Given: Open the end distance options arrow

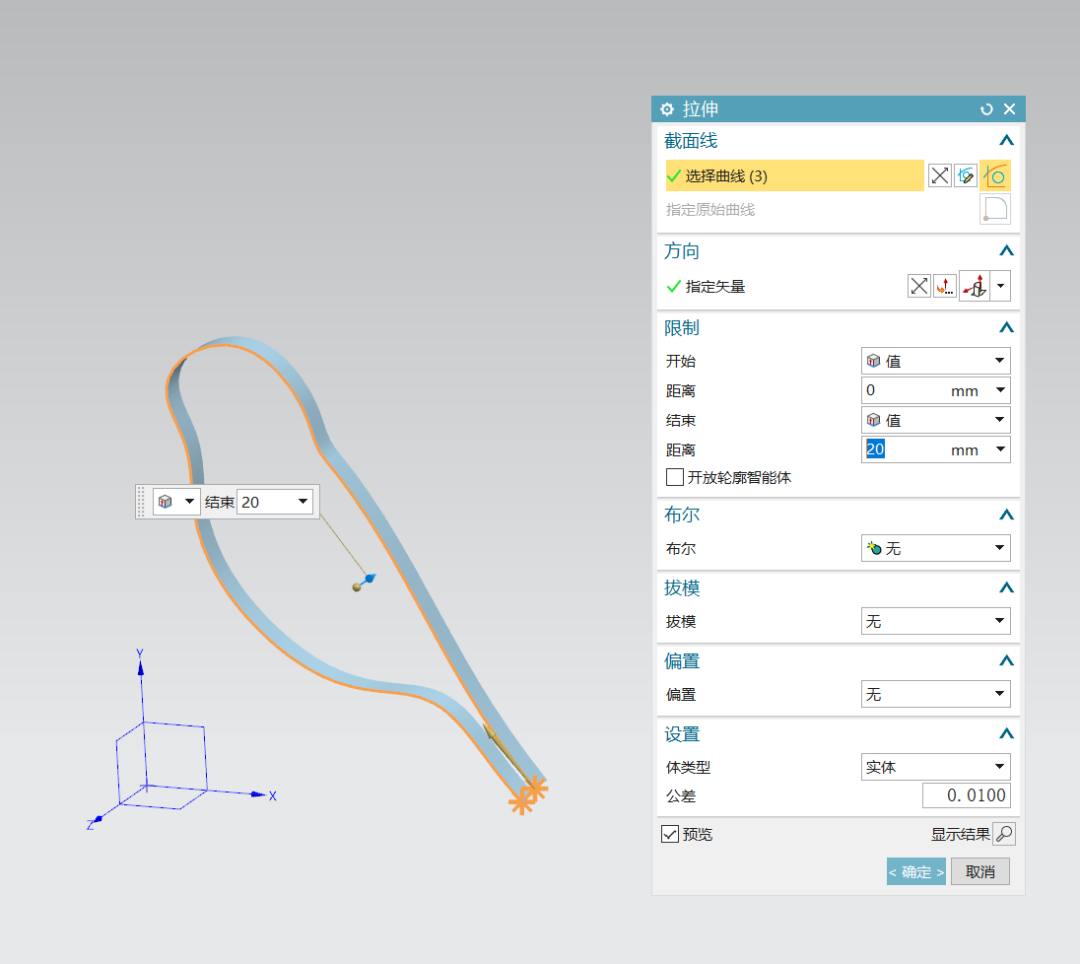Looking at the screenshot, I should (1000, 450).
